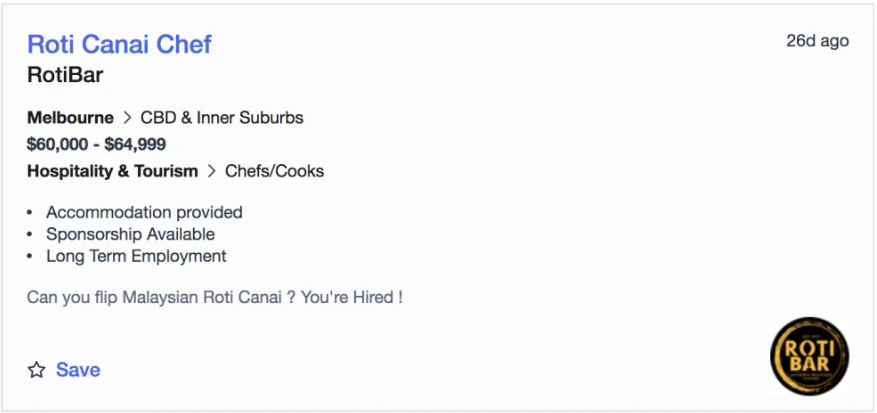Image resolution: width=877 pixels, height=413 pixels.
Task: Click the $60,000 - $64,999 salary text
Action: point(96,145)
